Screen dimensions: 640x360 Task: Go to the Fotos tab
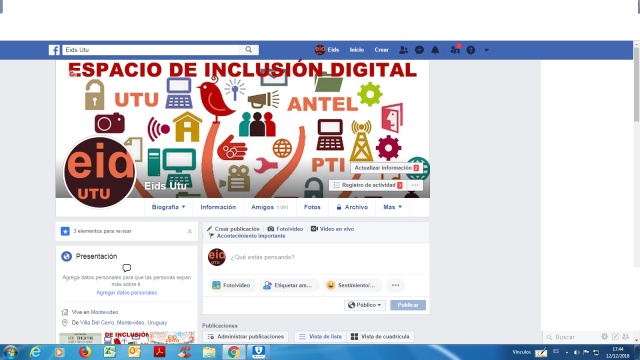pyautogui.click(x=312, y=207)
